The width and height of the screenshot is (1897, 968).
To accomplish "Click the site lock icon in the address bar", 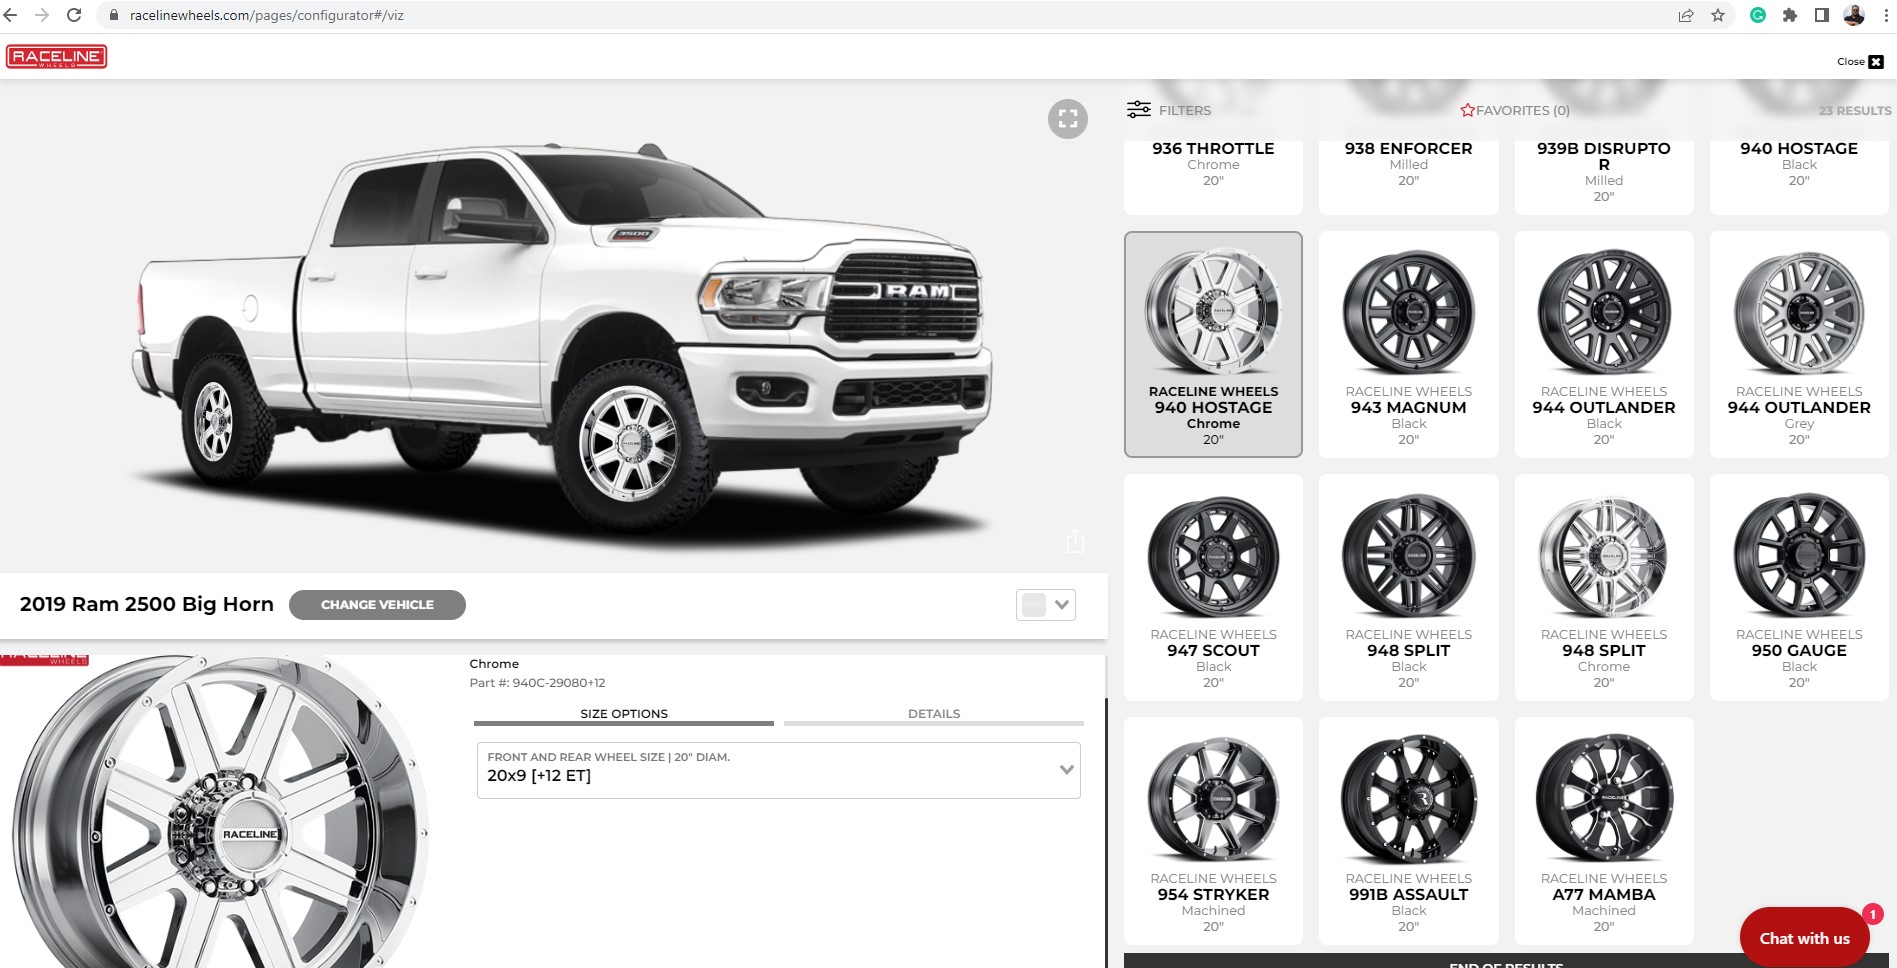I will click(x=114, y=16).
